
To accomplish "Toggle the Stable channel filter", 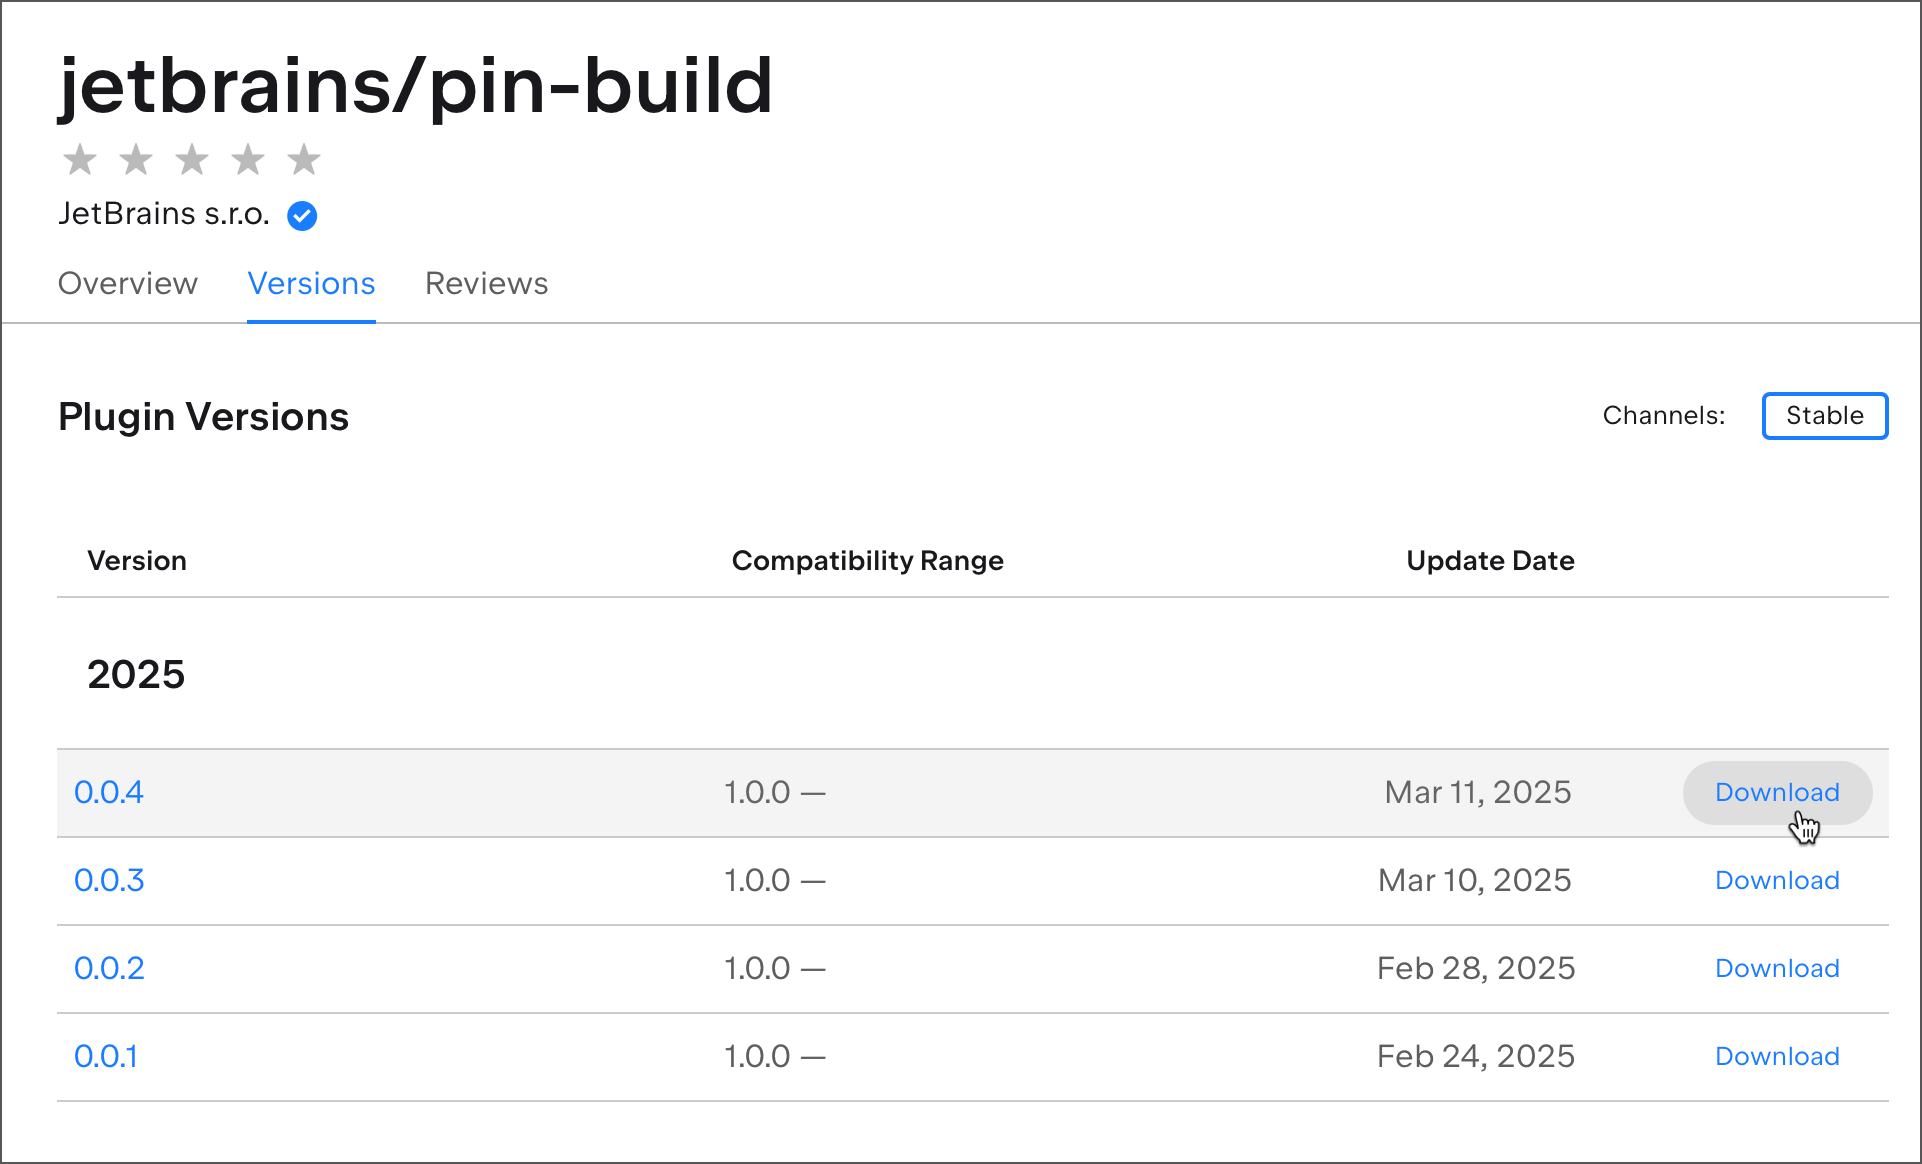I will (1824, 416).
